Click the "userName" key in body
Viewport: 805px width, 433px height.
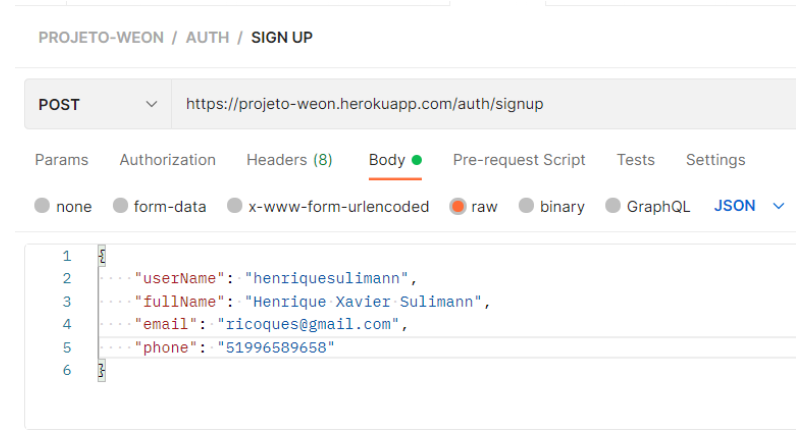(x=179, y=278)
